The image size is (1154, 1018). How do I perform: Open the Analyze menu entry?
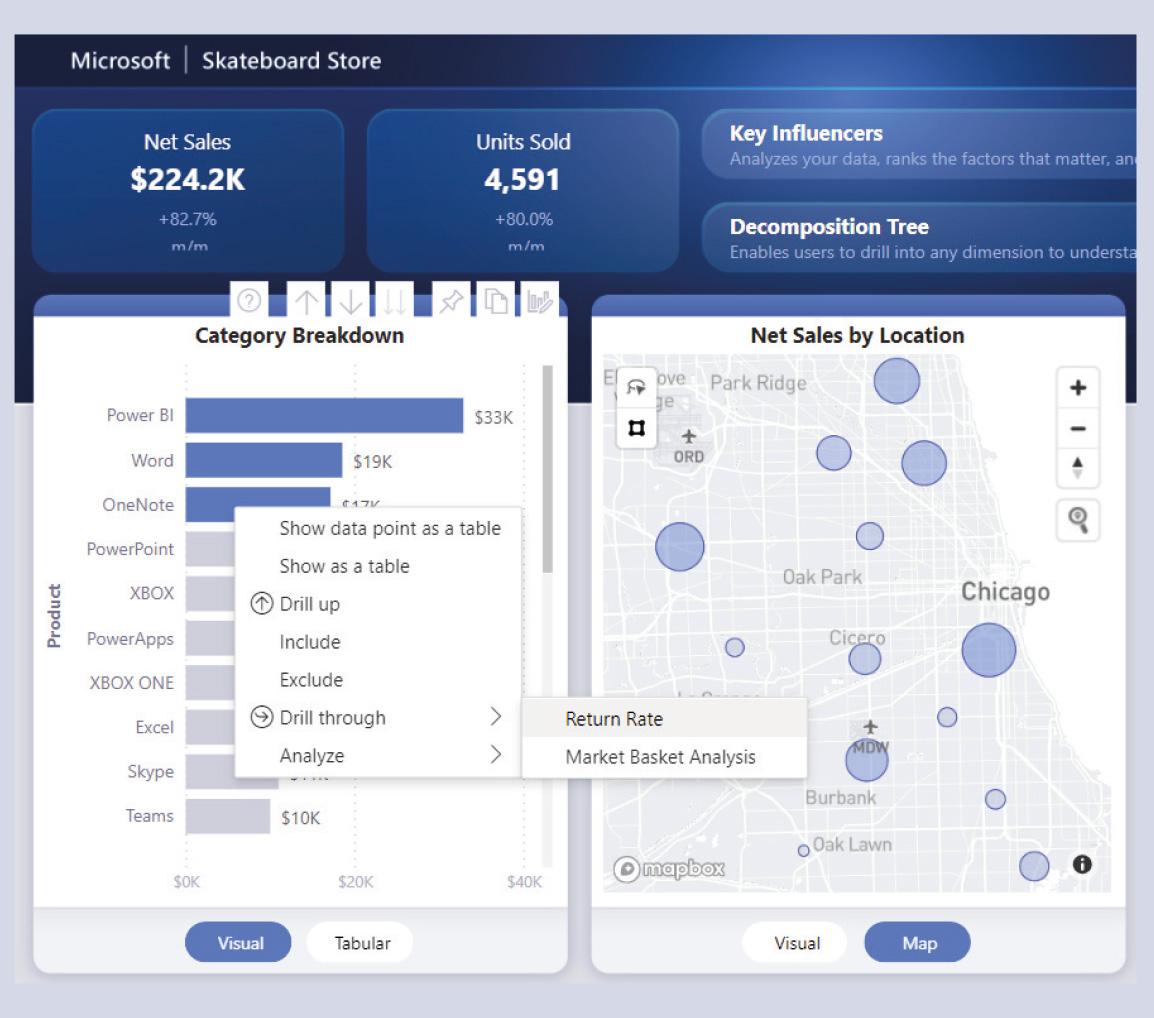pyautogui.click(x=378, y=755)
